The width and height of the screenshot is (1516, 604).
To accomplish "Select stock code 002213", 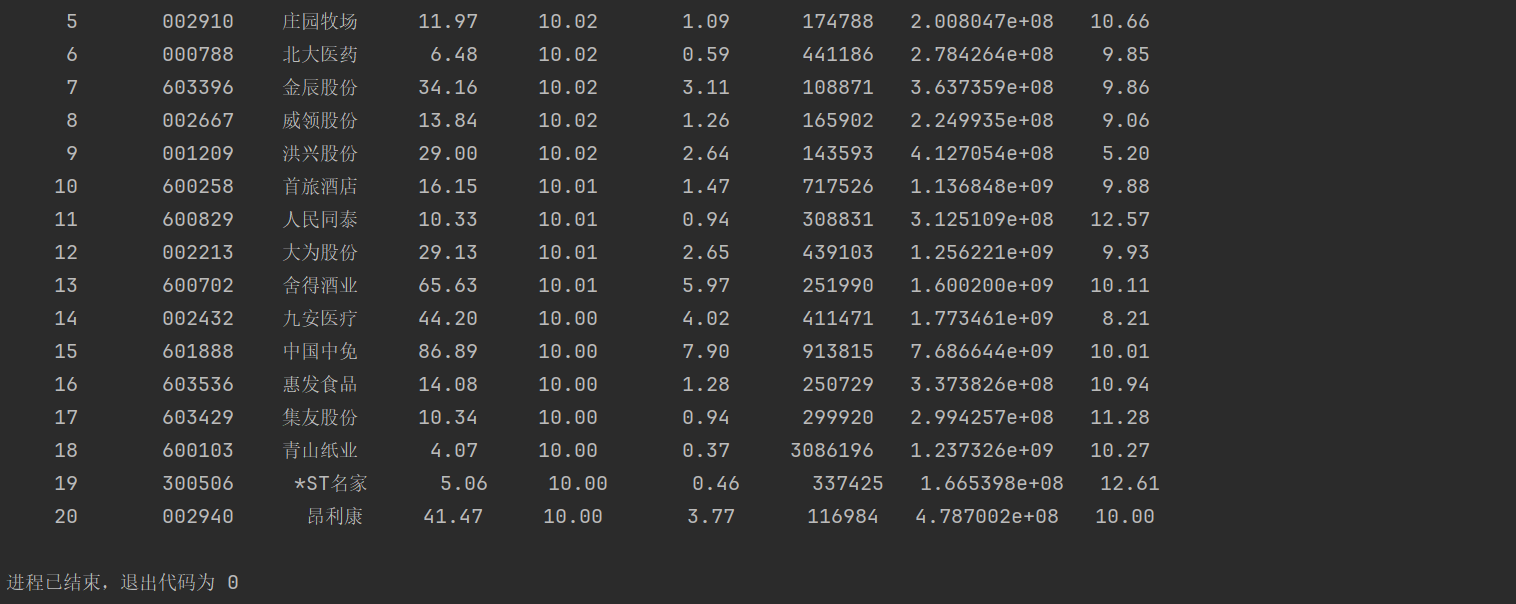I will (x=198, y=252).
